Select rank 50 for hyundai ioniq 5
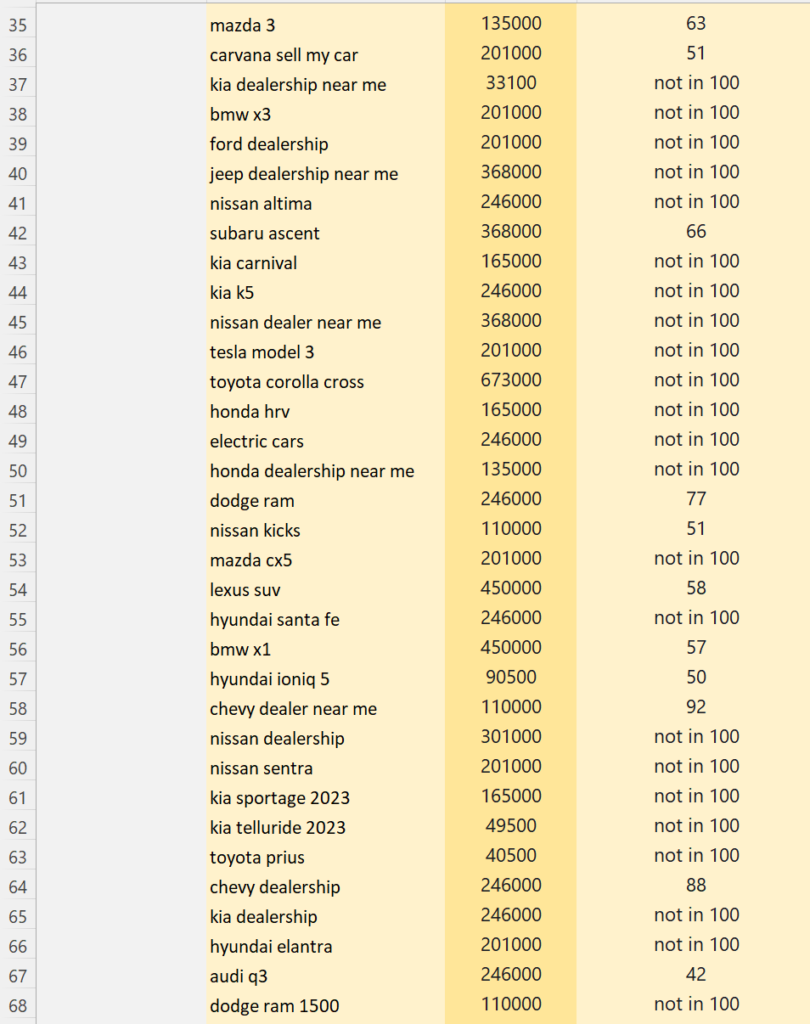Image resolution: width=810 pixels, height=1024 pixels. pos(696,677)
